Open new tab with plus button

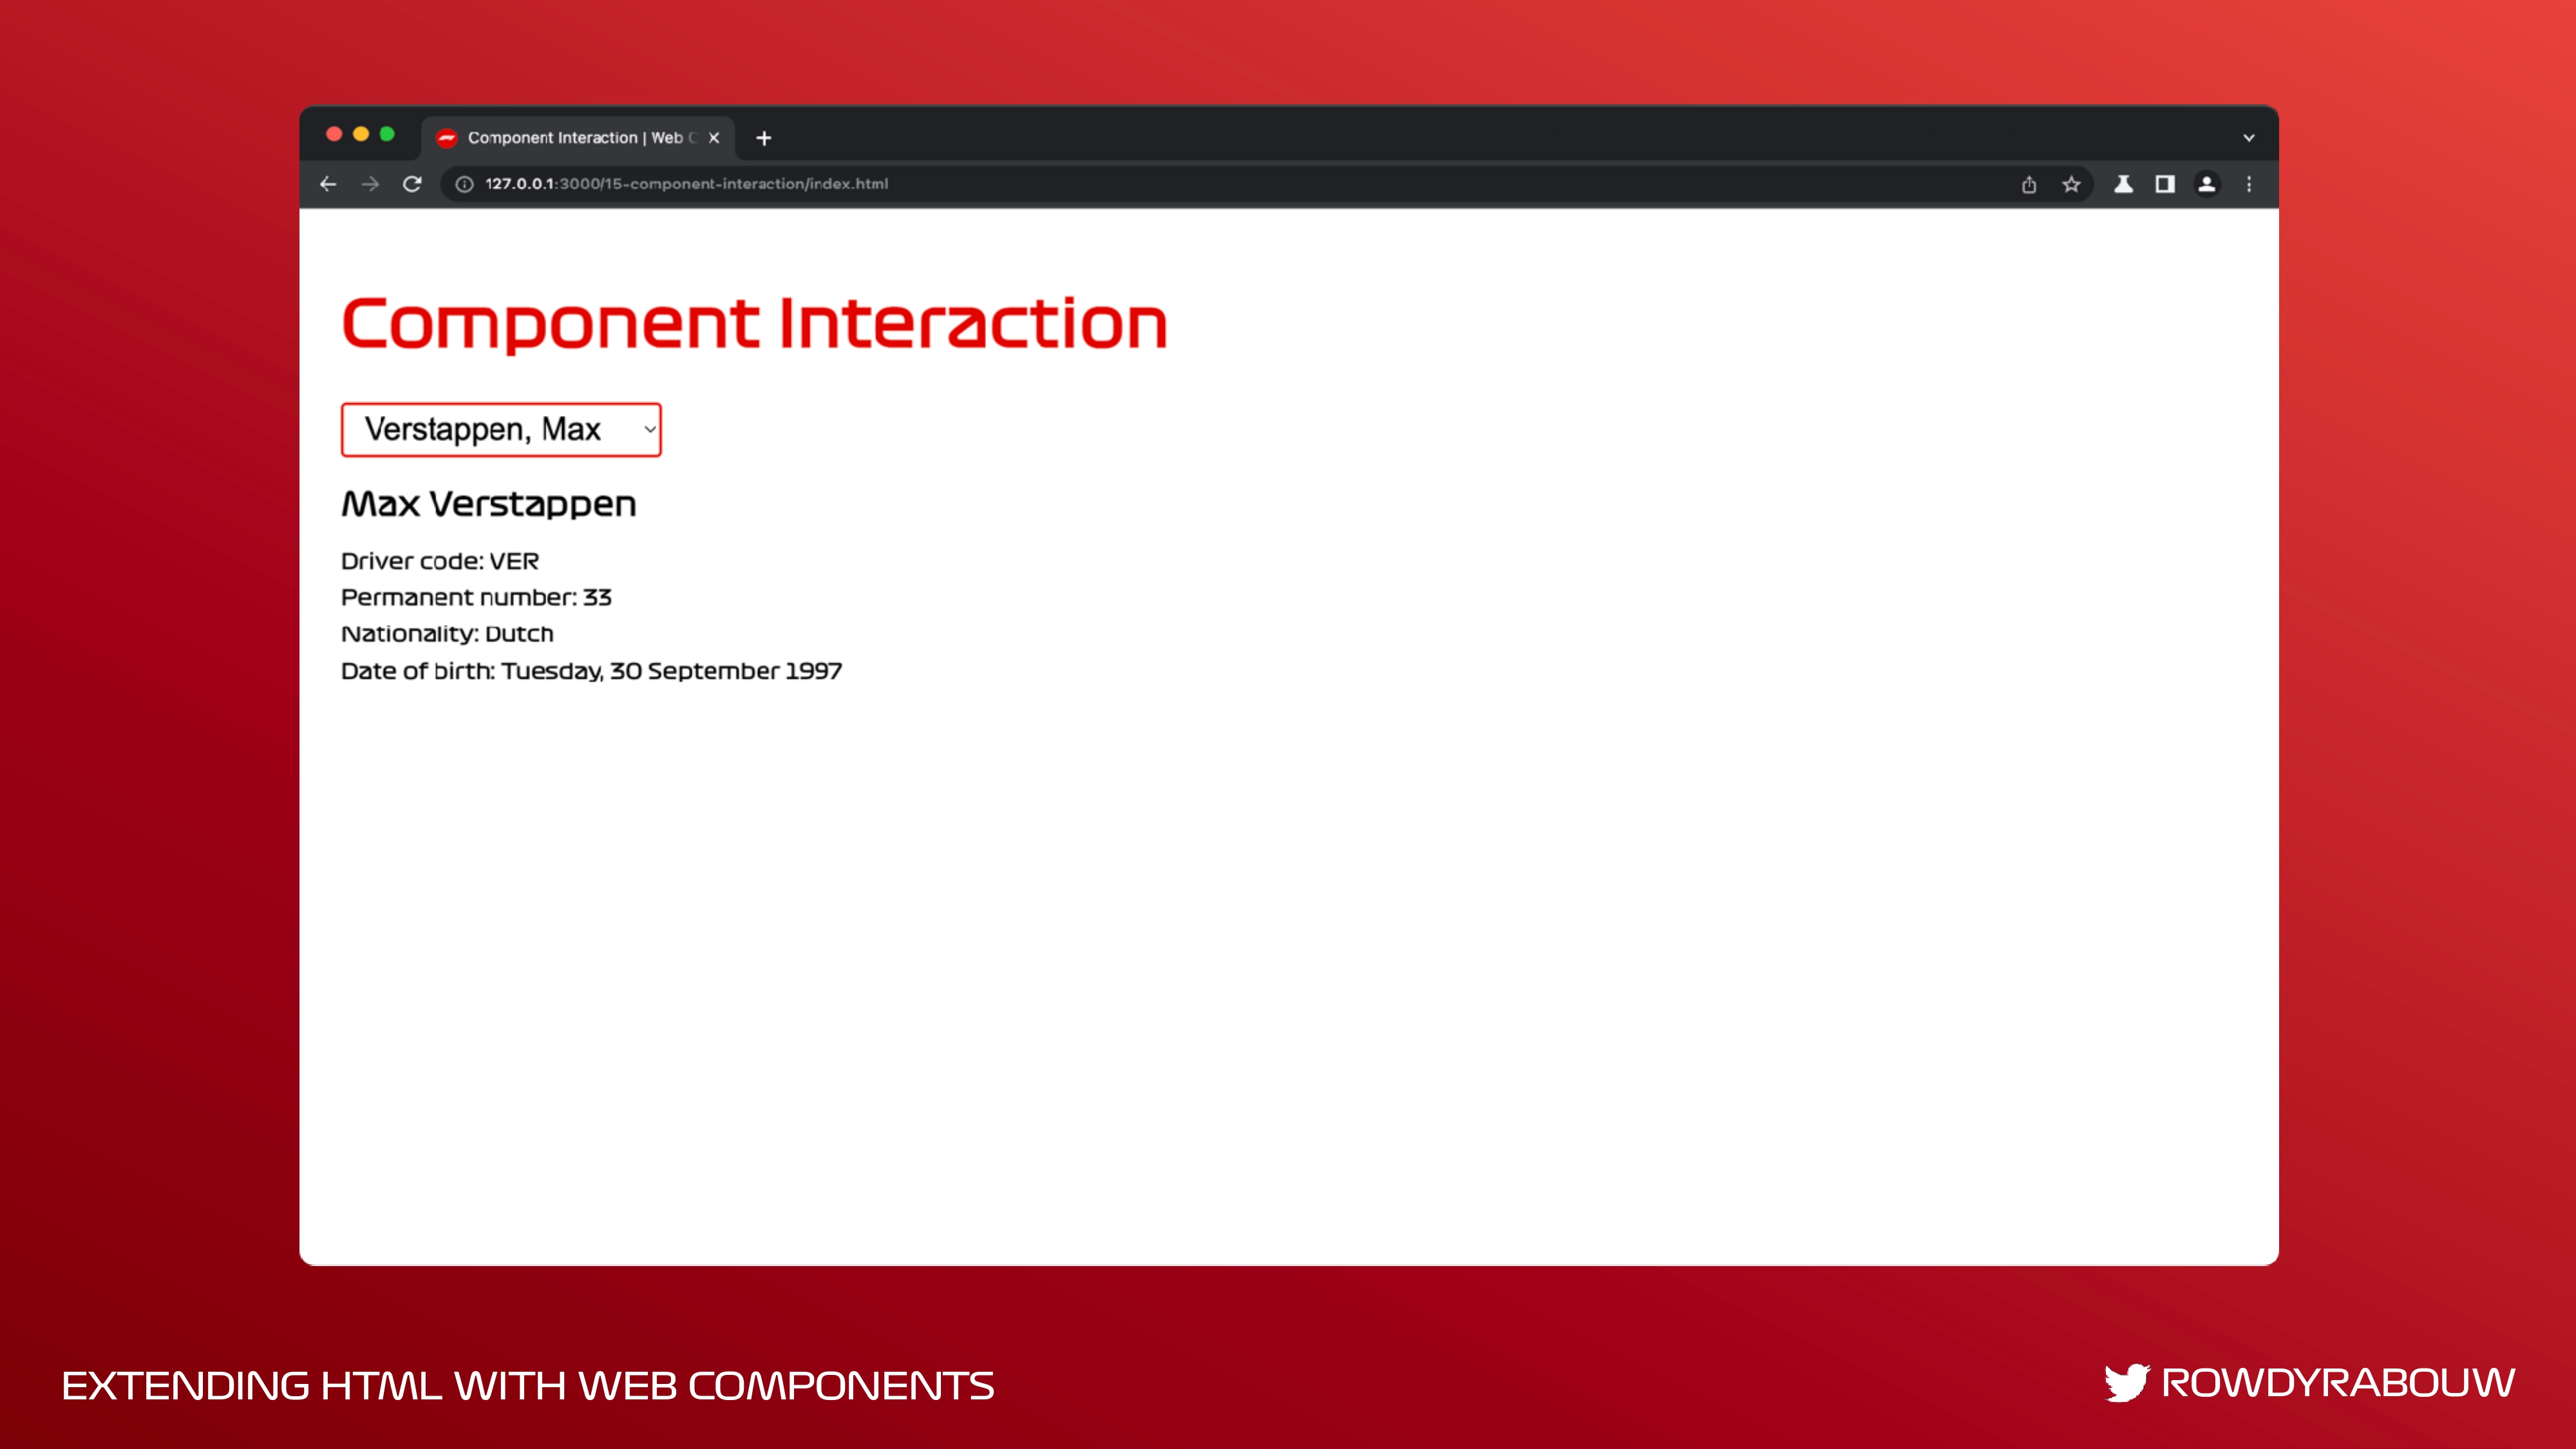[x=764, y=138]
